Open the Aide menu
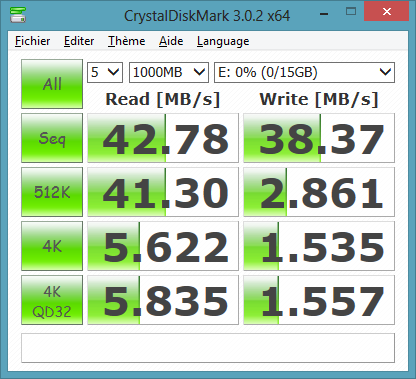Screen dimensions: 416x379 coord(171,41)
